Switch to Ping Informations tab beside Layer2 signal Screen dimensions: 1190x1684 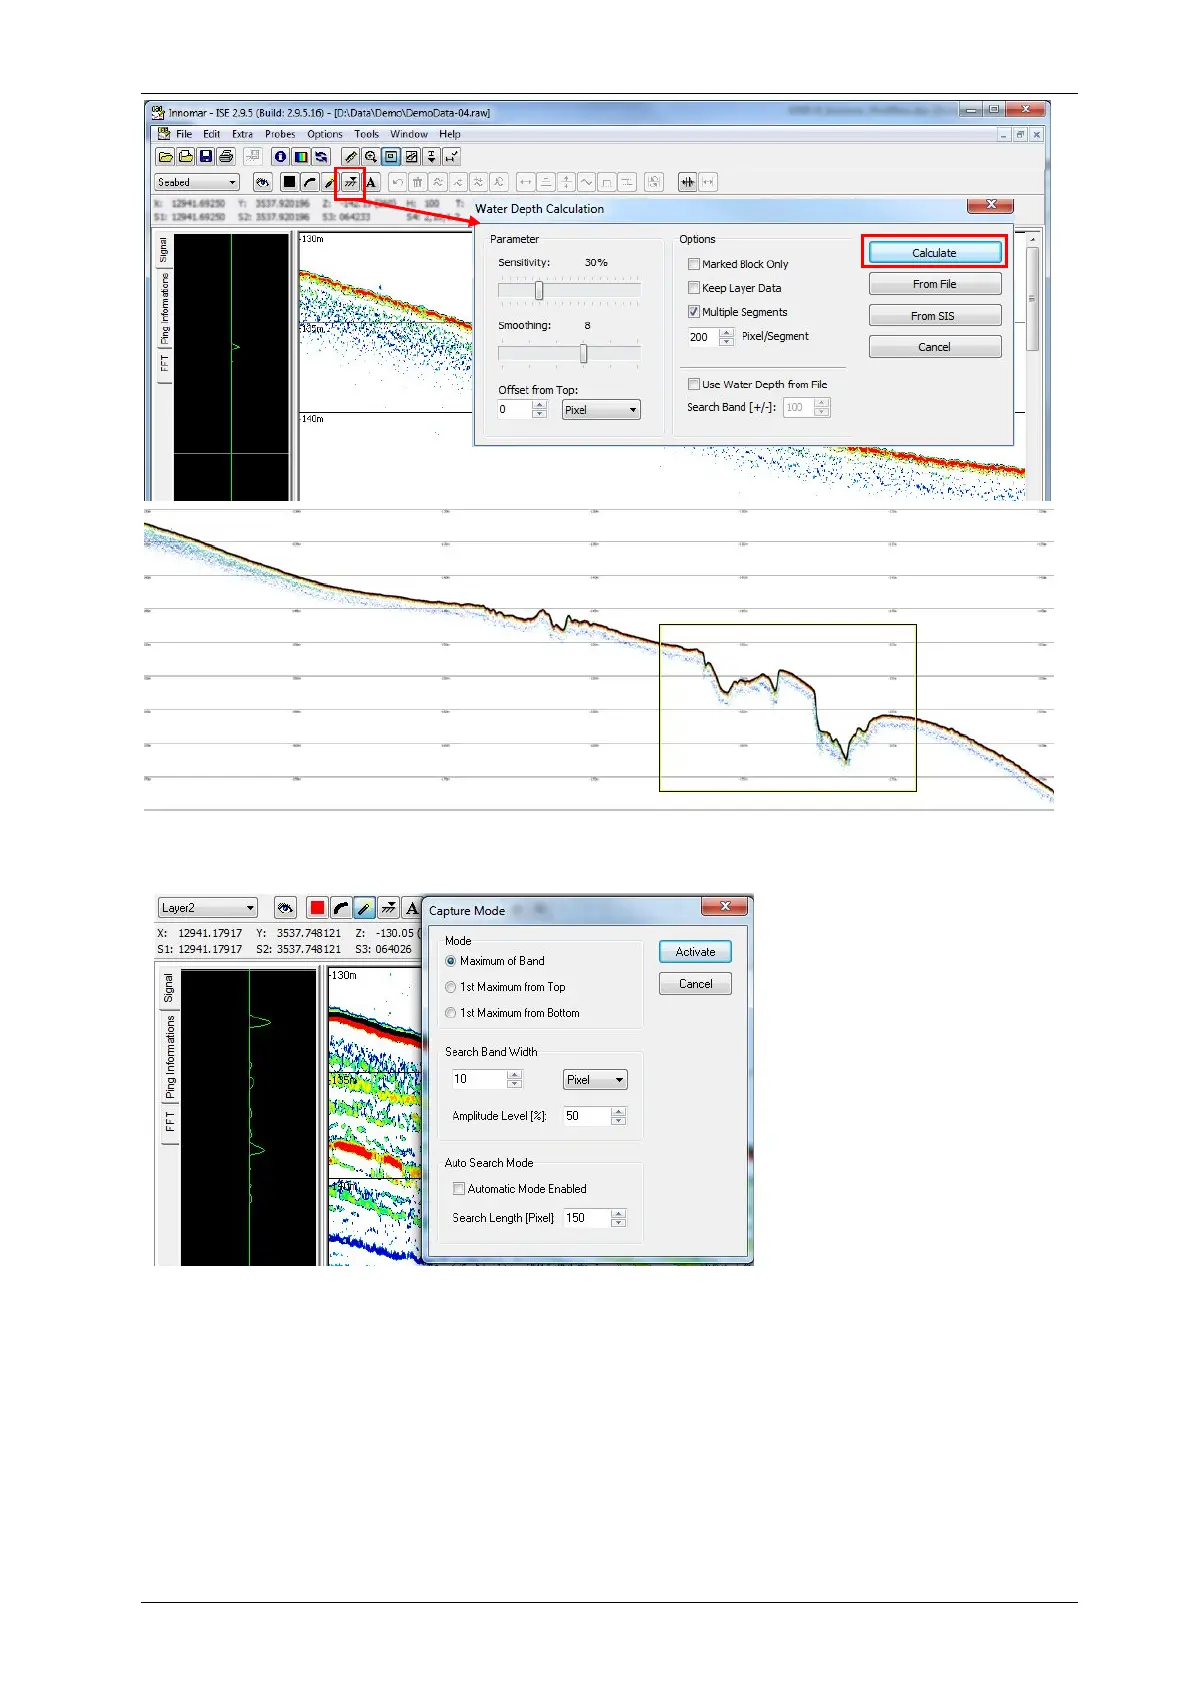tap(170, 1057)
